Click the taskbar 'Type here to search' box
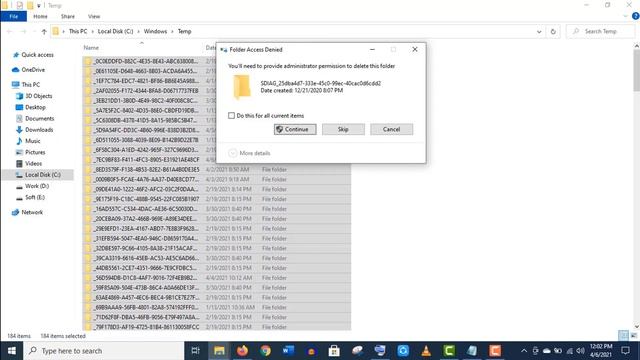 (x=104, y=351)
